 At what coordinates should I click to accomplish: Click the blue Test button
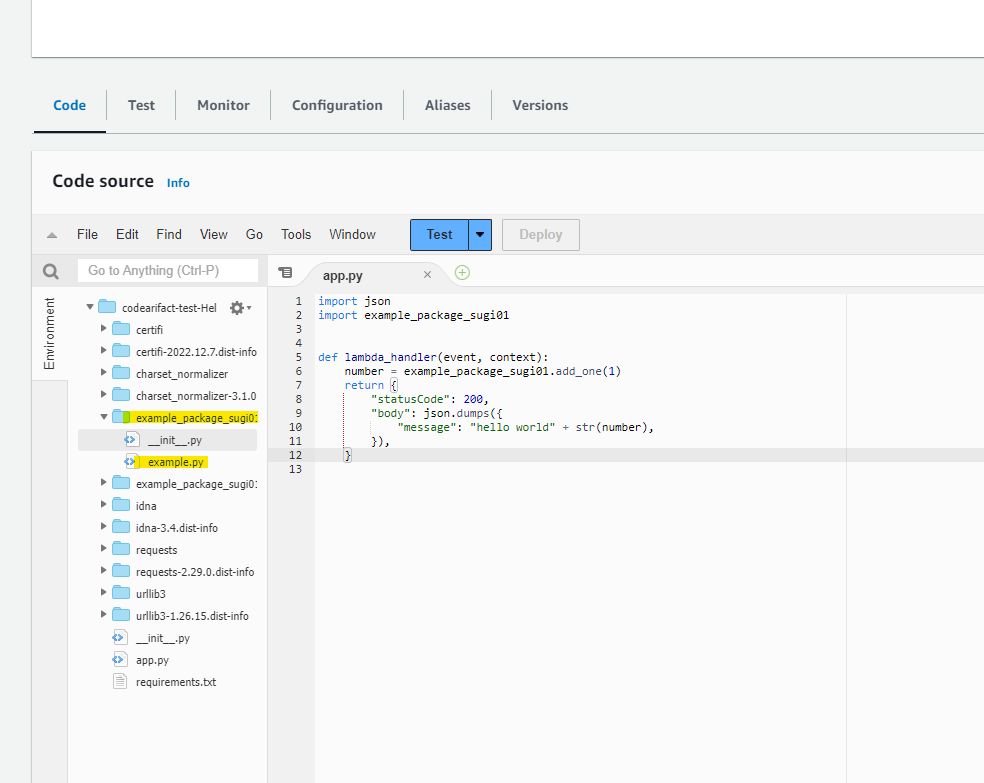click(439, 235)
